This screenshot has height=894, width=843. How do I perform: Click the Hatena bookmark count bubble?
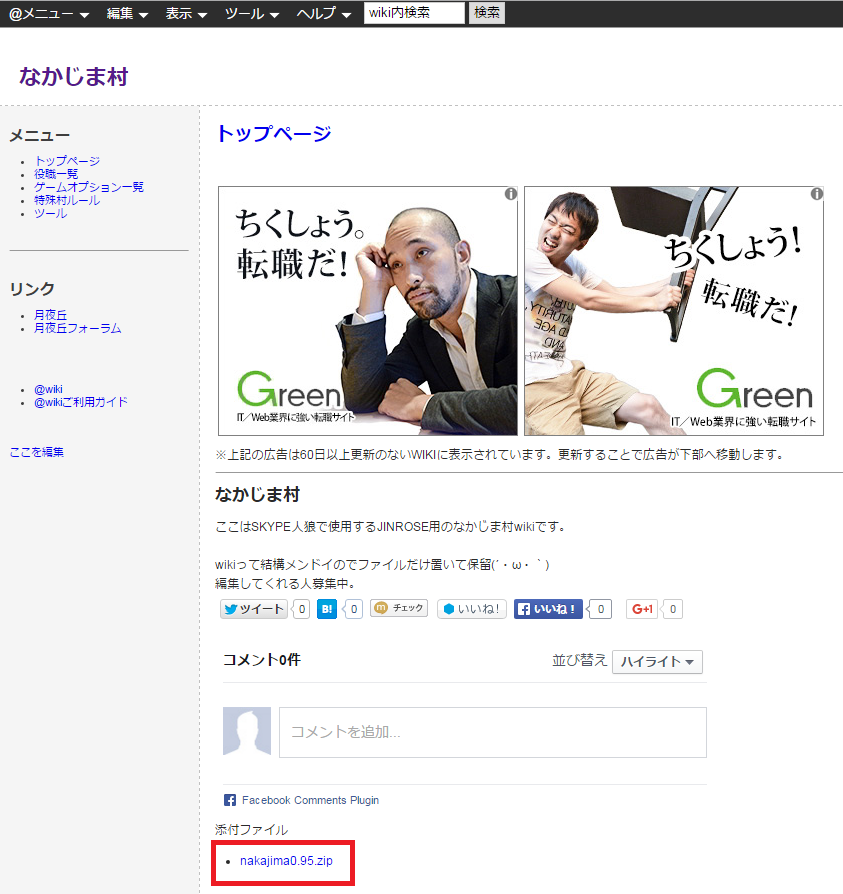[353, 609]
